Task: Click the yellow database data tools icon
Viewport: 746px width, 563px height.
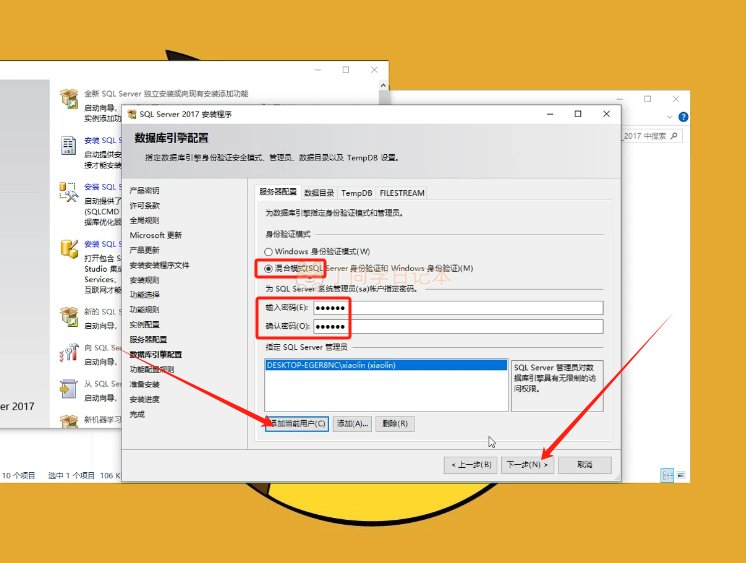Action: click(x=69, y=249)
